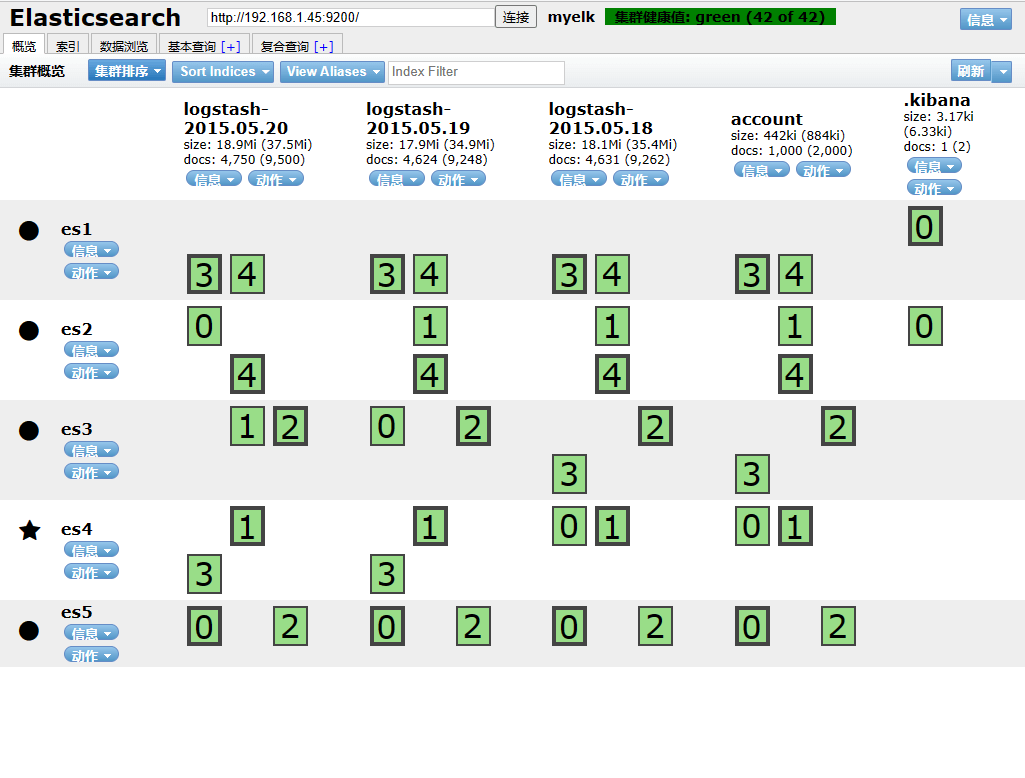
Task: Open the 集群排序 cluster sort dropdown
Action: click(127, 71)
